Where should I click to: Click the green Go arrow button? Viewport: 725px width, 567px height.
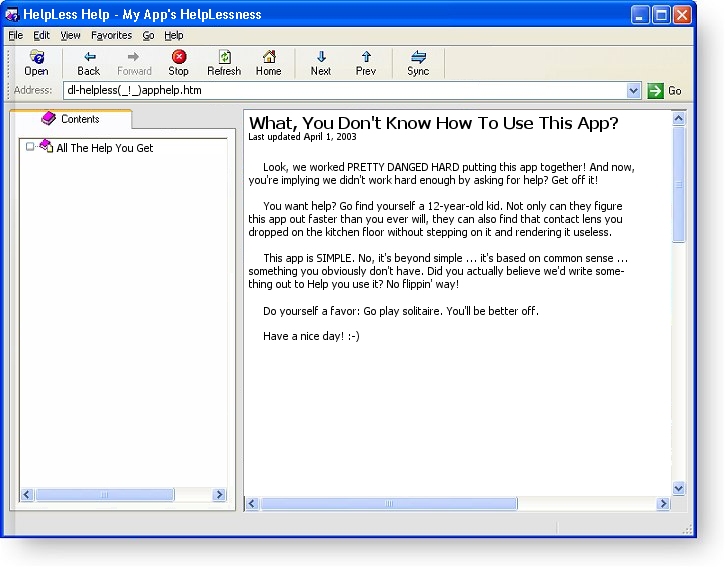(x=655, y=91)
